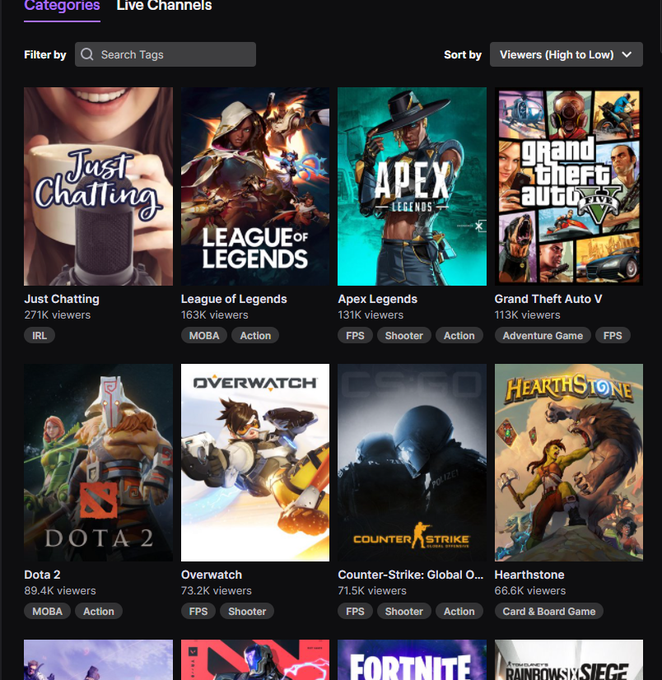Screen dimensions: 662x680
Task: Select the Card & Board Game tag
Action: pyautogui.click(x=549, y=611)
